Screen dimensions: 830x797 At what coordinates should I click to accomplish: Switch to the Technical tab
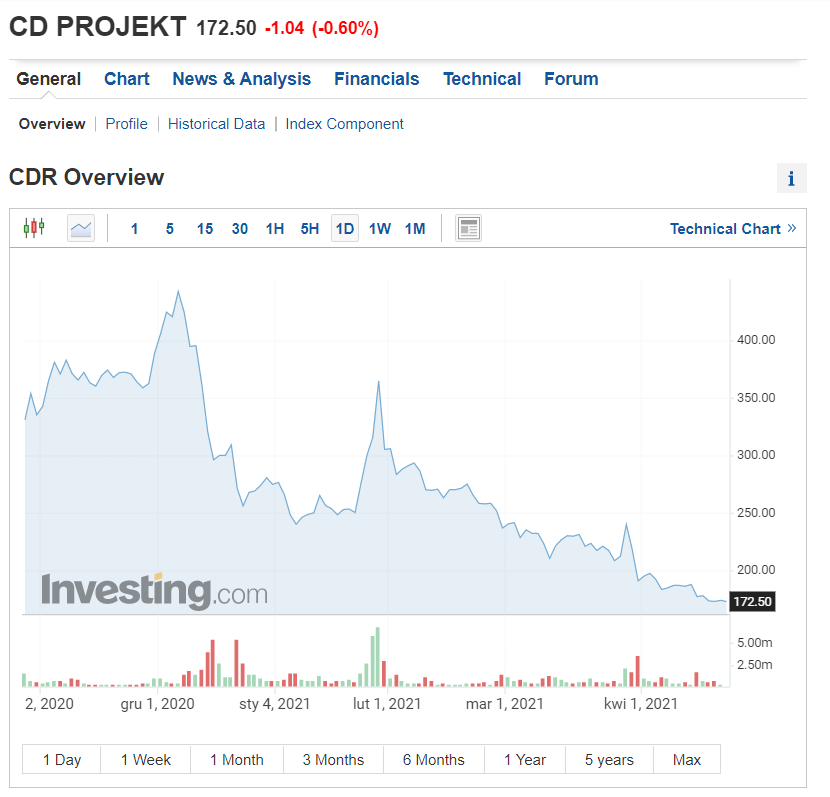482,79
